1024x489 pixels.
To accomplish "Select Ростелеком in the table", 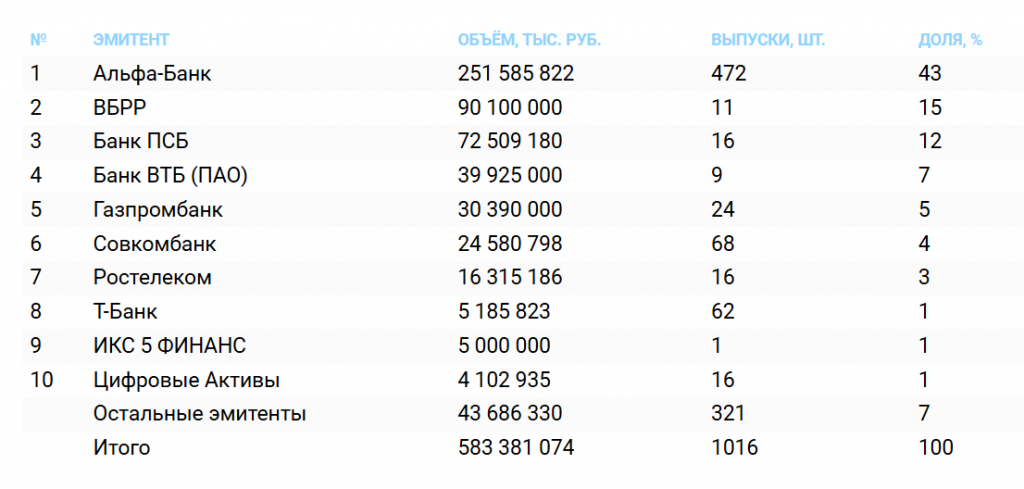I will click(152, 278).
